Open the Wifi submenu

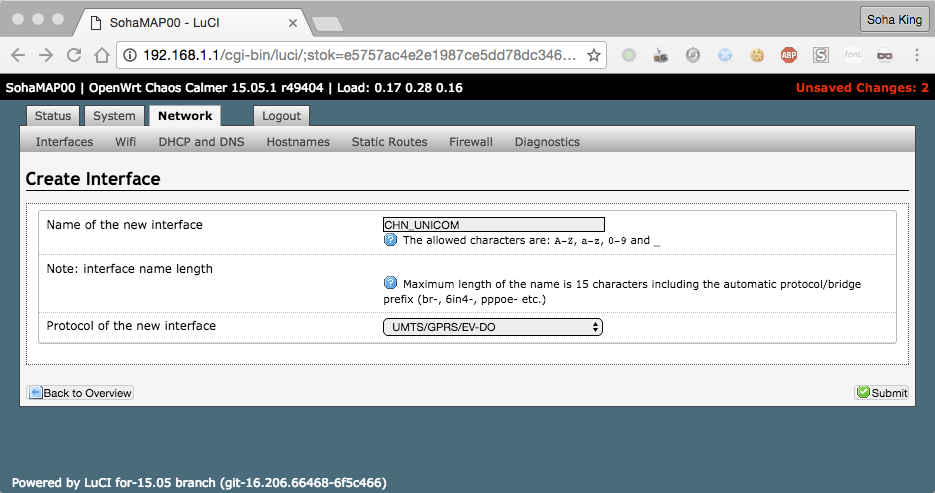click(x=125, y=142)
